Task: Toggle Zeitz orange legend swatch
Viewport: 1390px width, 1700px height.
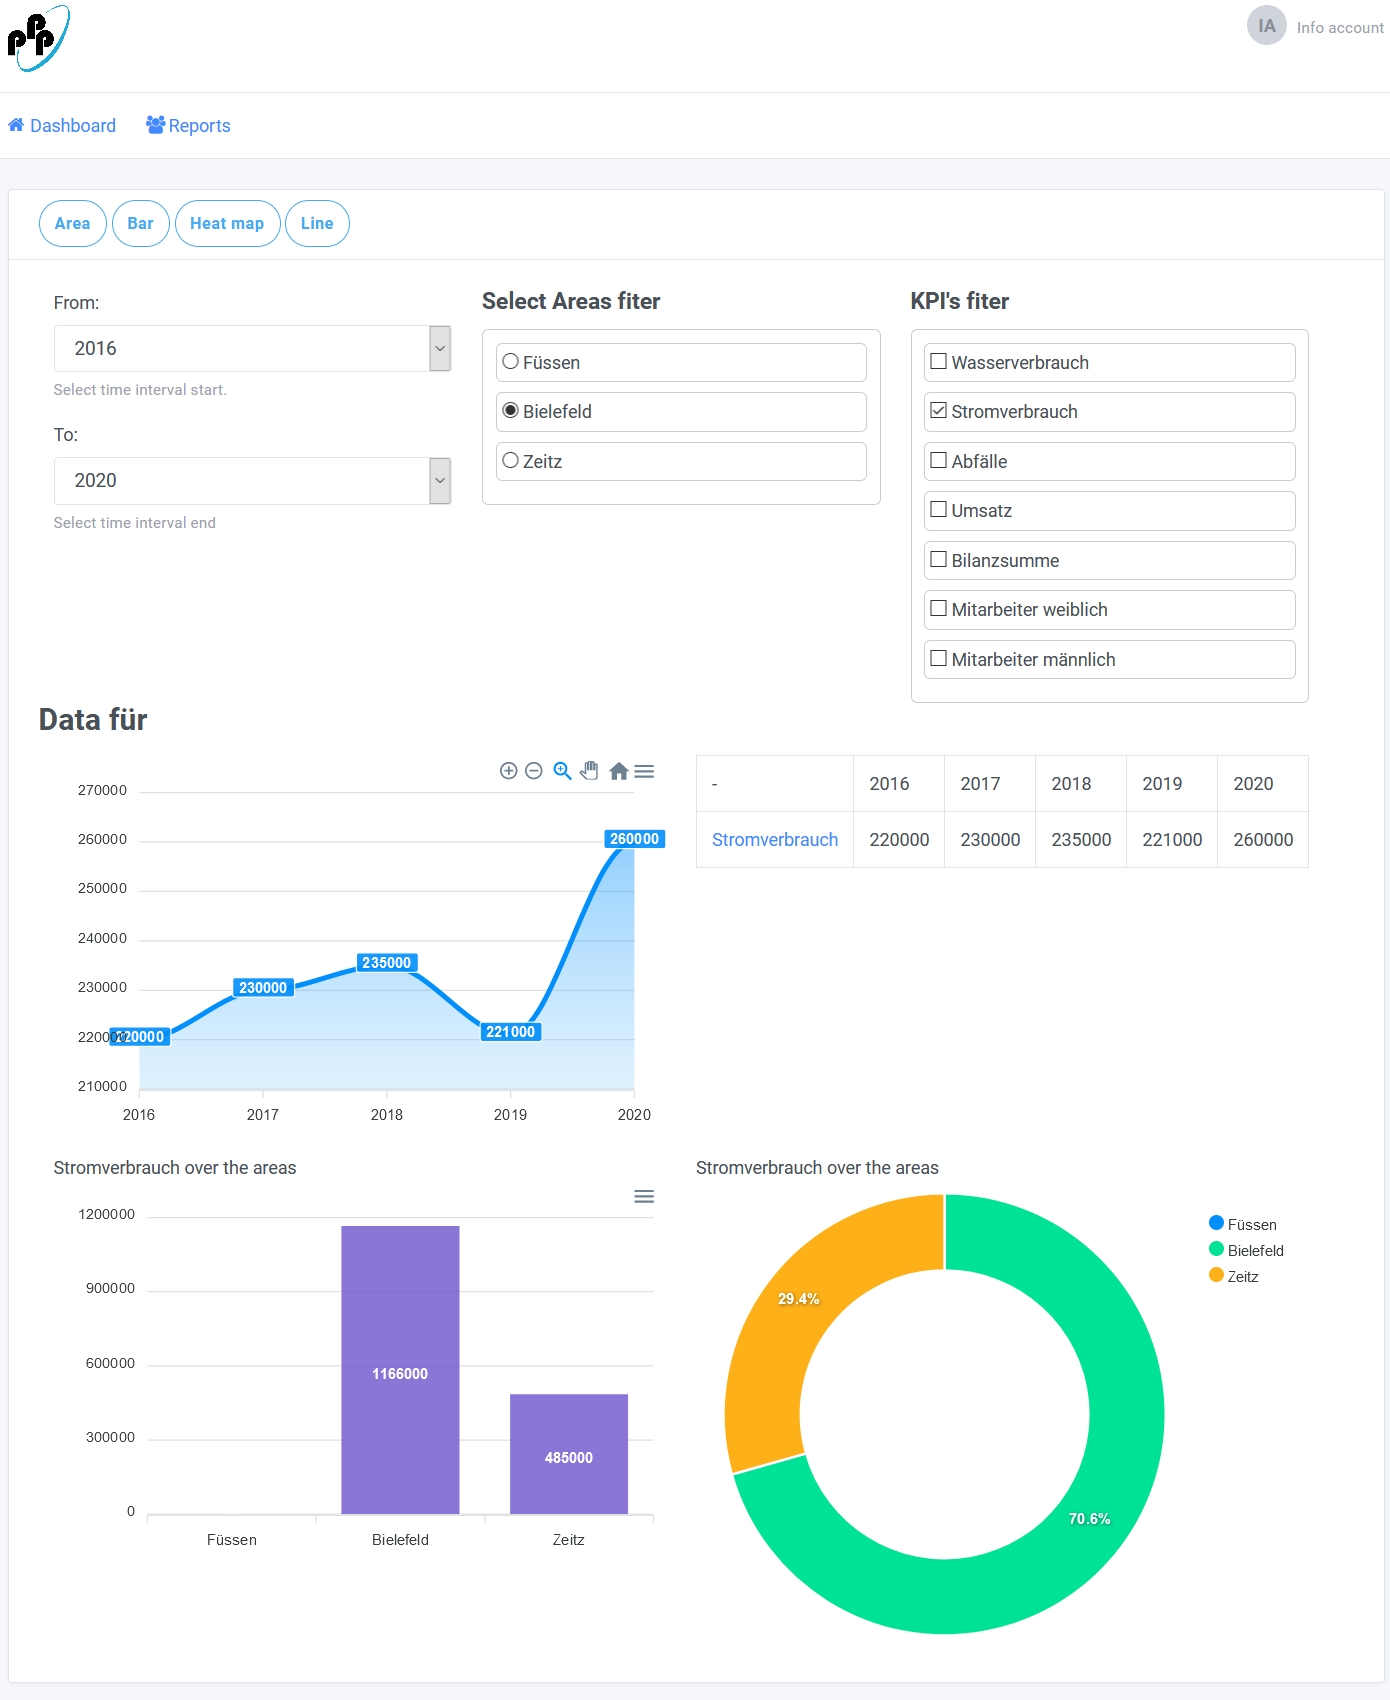Action: (1216, 1275)
